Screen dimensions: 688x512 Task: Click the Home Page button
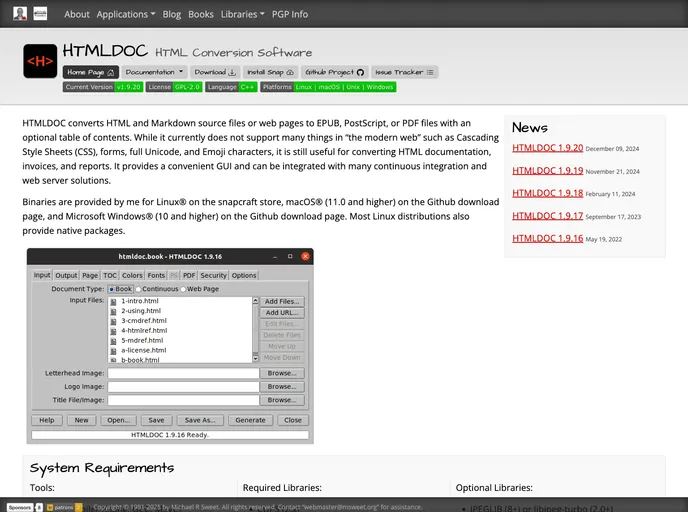[91, 72]
